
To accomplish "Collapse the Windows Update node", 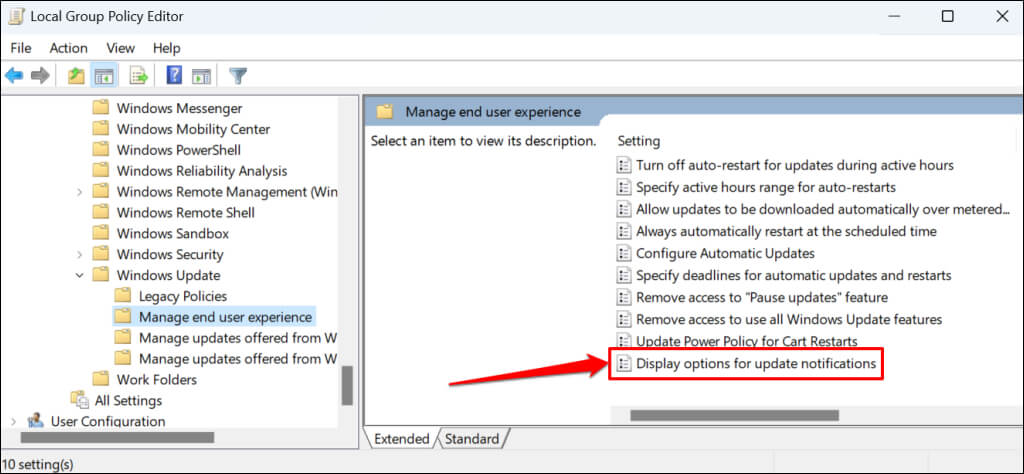I will pos(80,276).
